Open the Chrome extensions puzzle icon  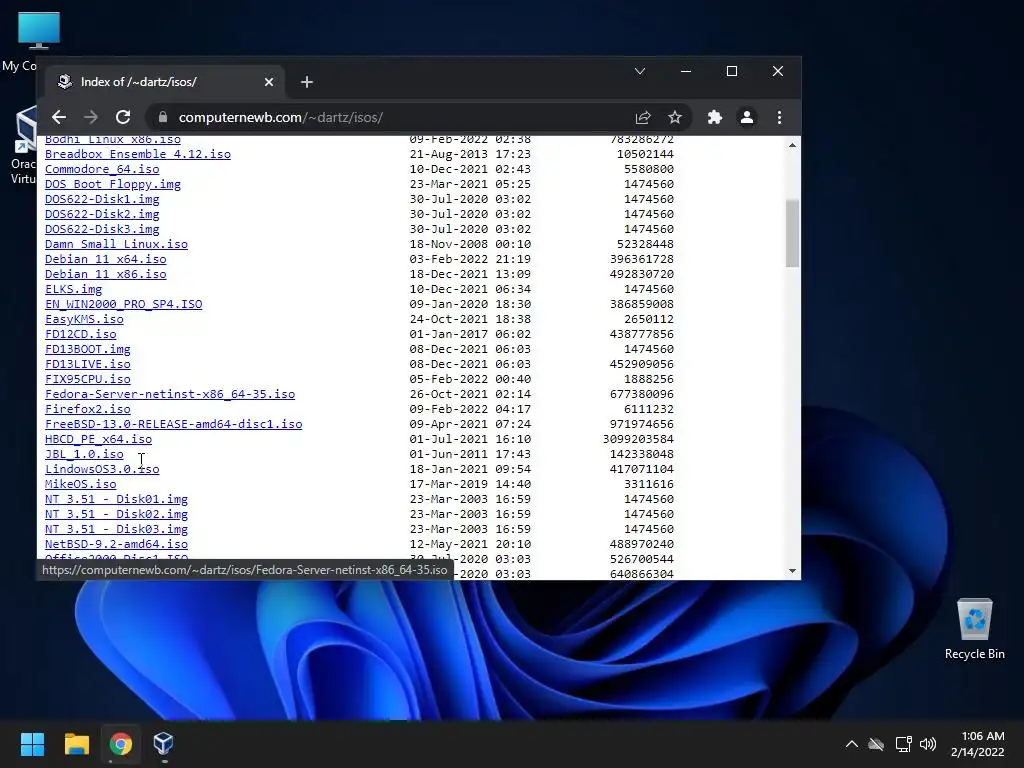tap(714, 118)
